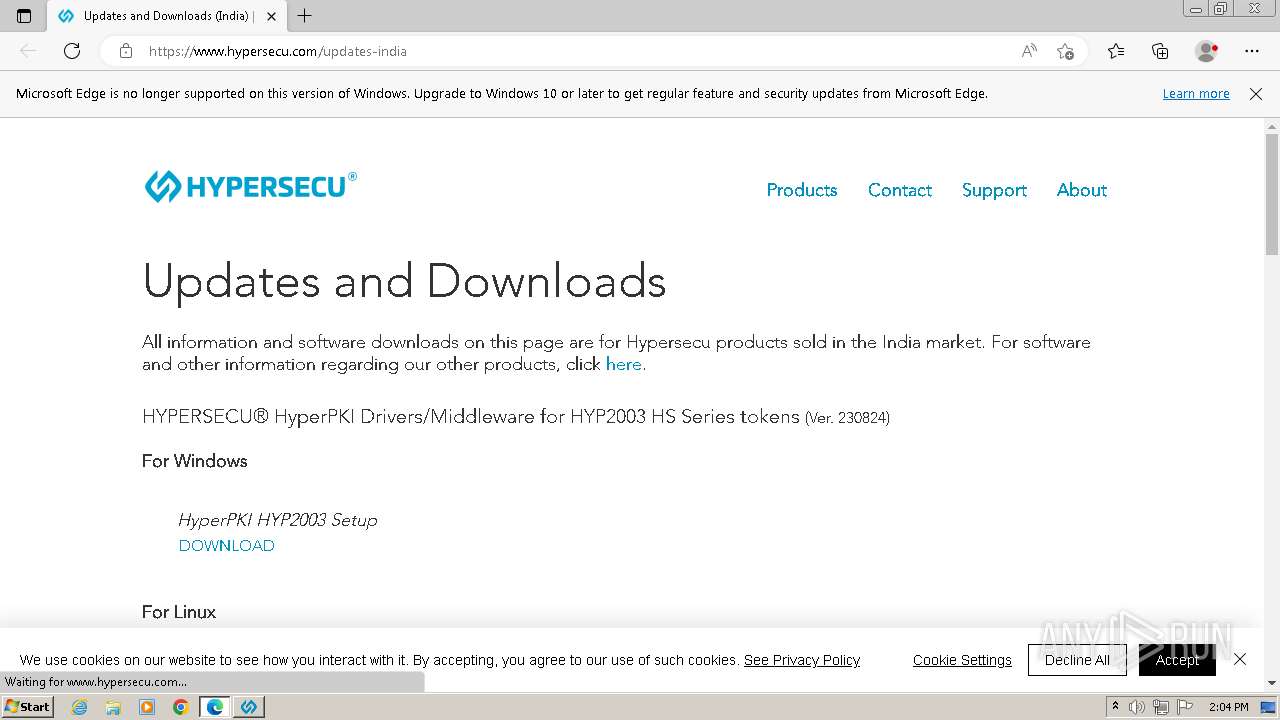The width and height of the screenshot is (1280, 720).
Task: Switch to Microsoft Edge taskbar button
Action: point(215,707)
